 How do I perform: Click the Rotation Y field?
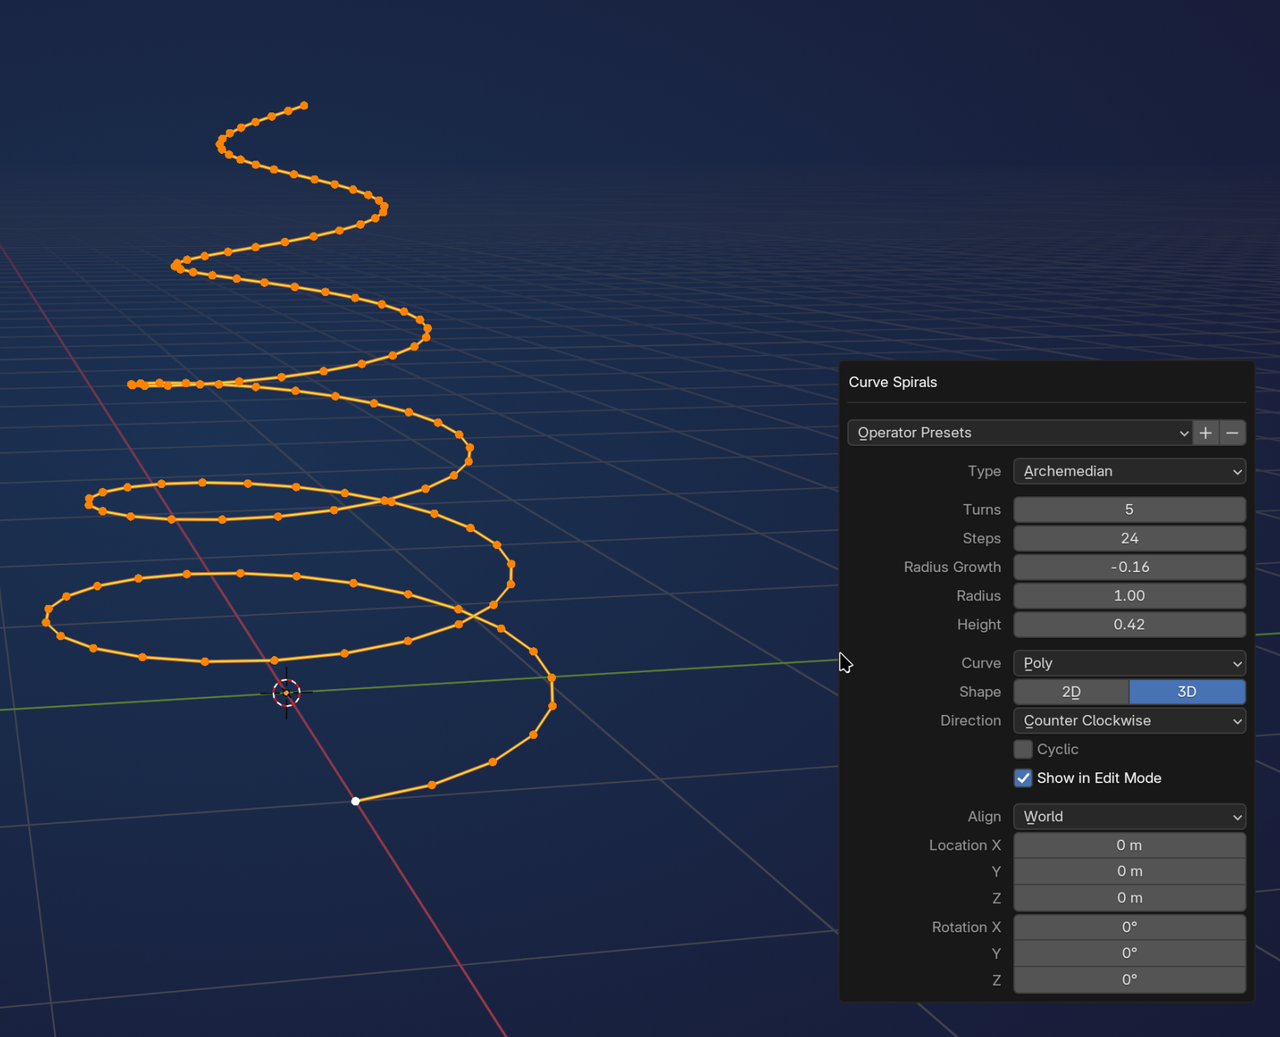pos(1130,953)
